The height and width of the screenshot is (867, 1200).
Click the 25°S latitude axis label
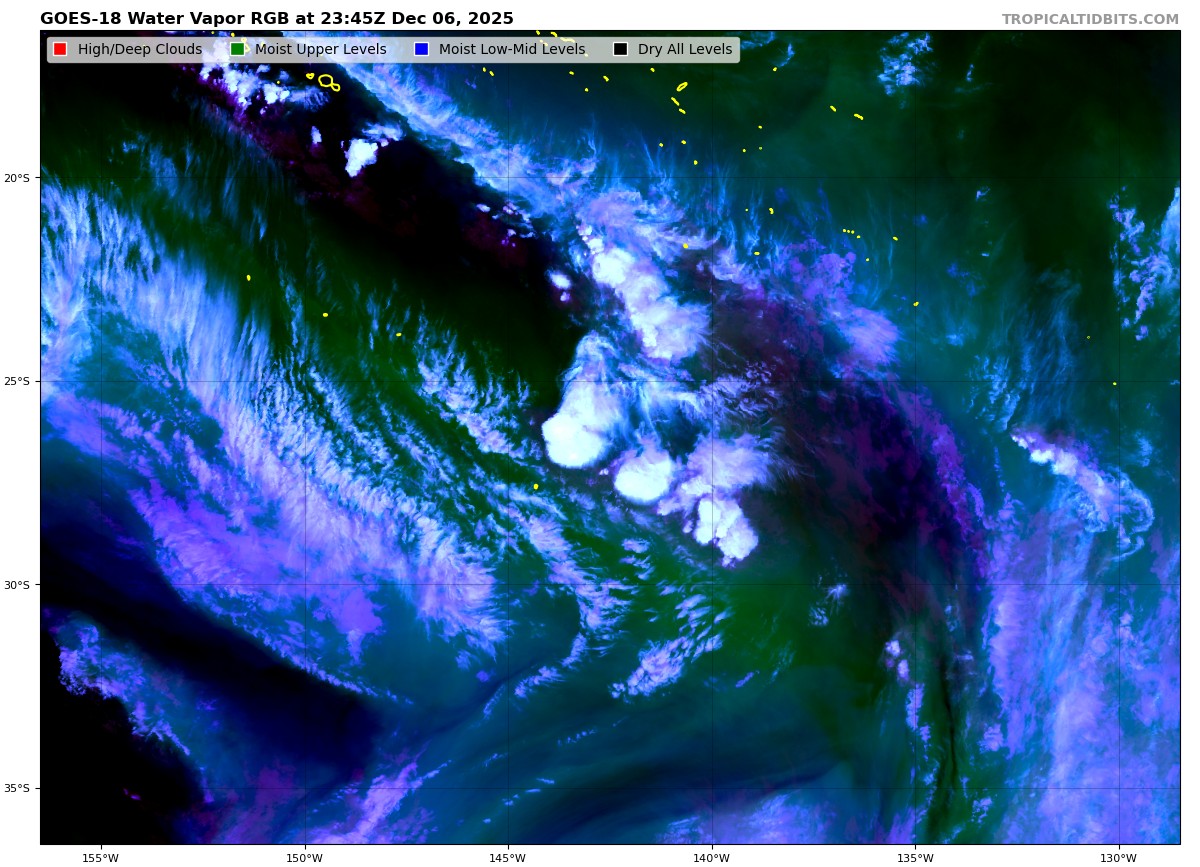(17, 381)
